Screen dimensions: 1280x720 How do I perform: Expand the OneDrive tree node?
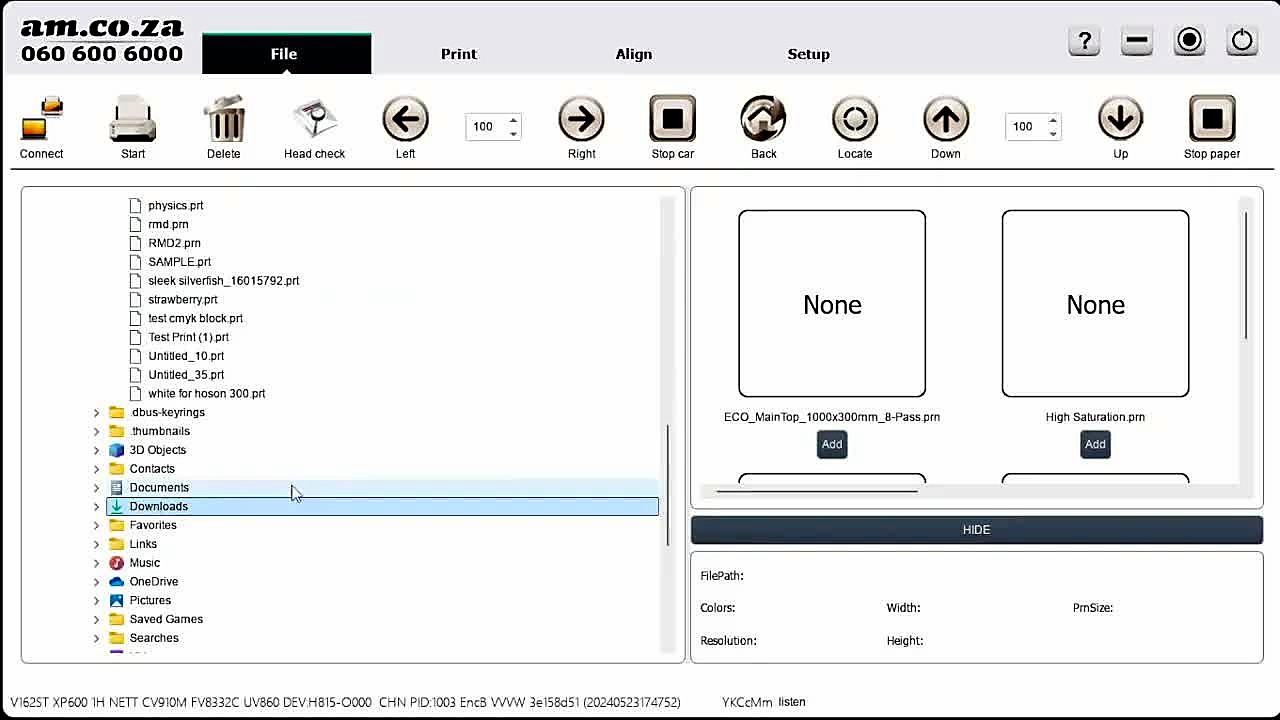(x=97, y=582)
